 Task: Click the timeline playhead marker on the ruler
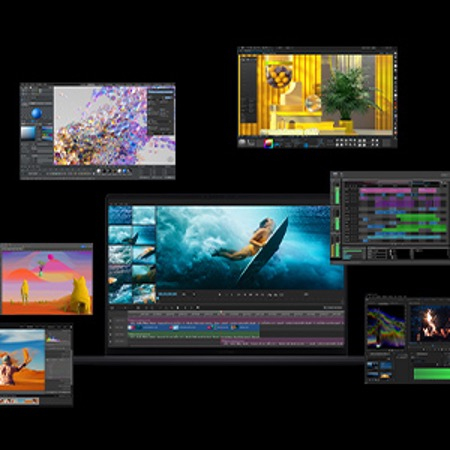coord(221,313)
